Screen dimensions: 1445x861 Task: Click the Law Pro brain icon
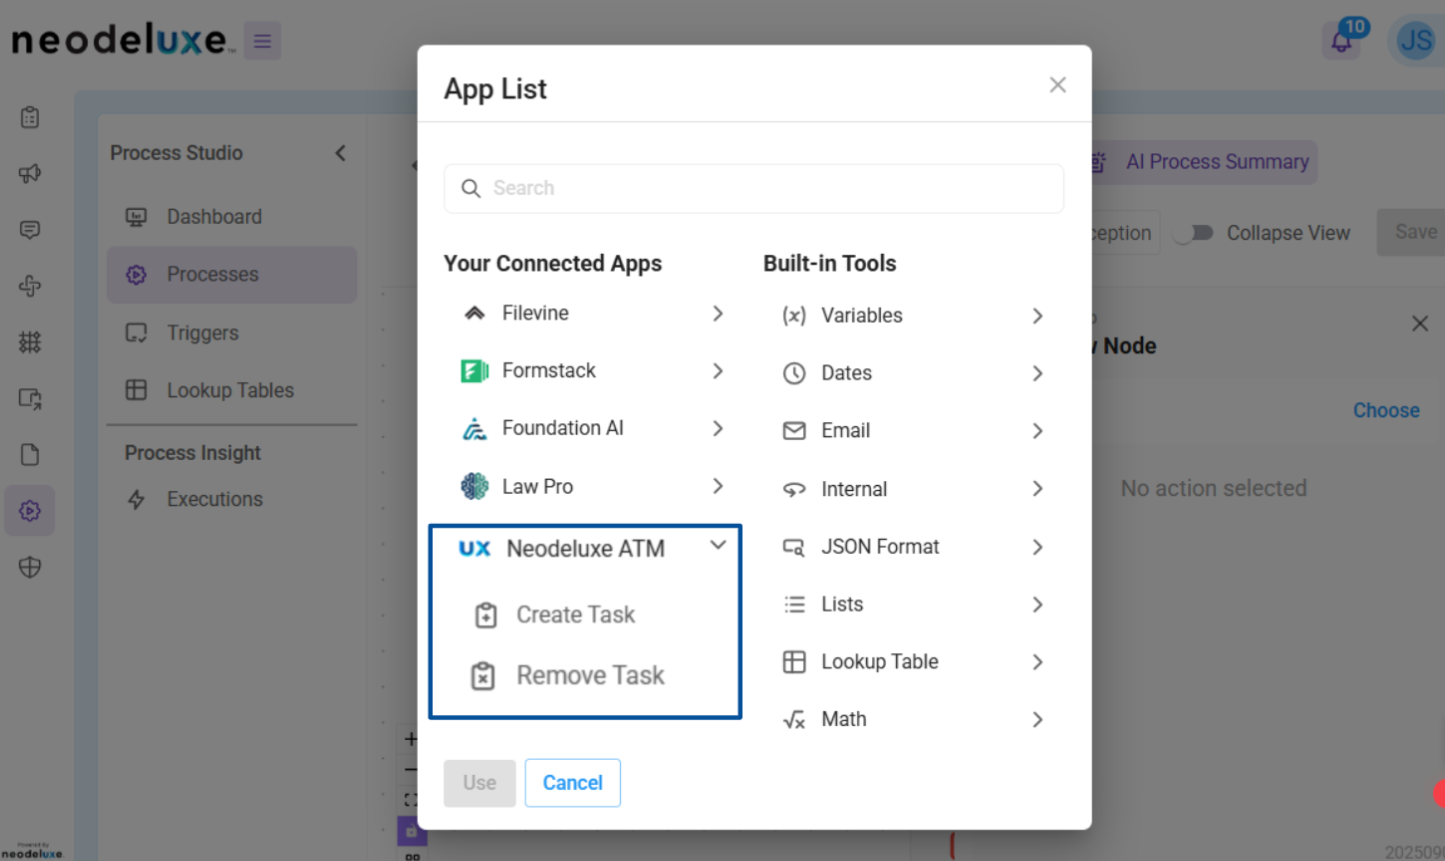click(474, 487)
